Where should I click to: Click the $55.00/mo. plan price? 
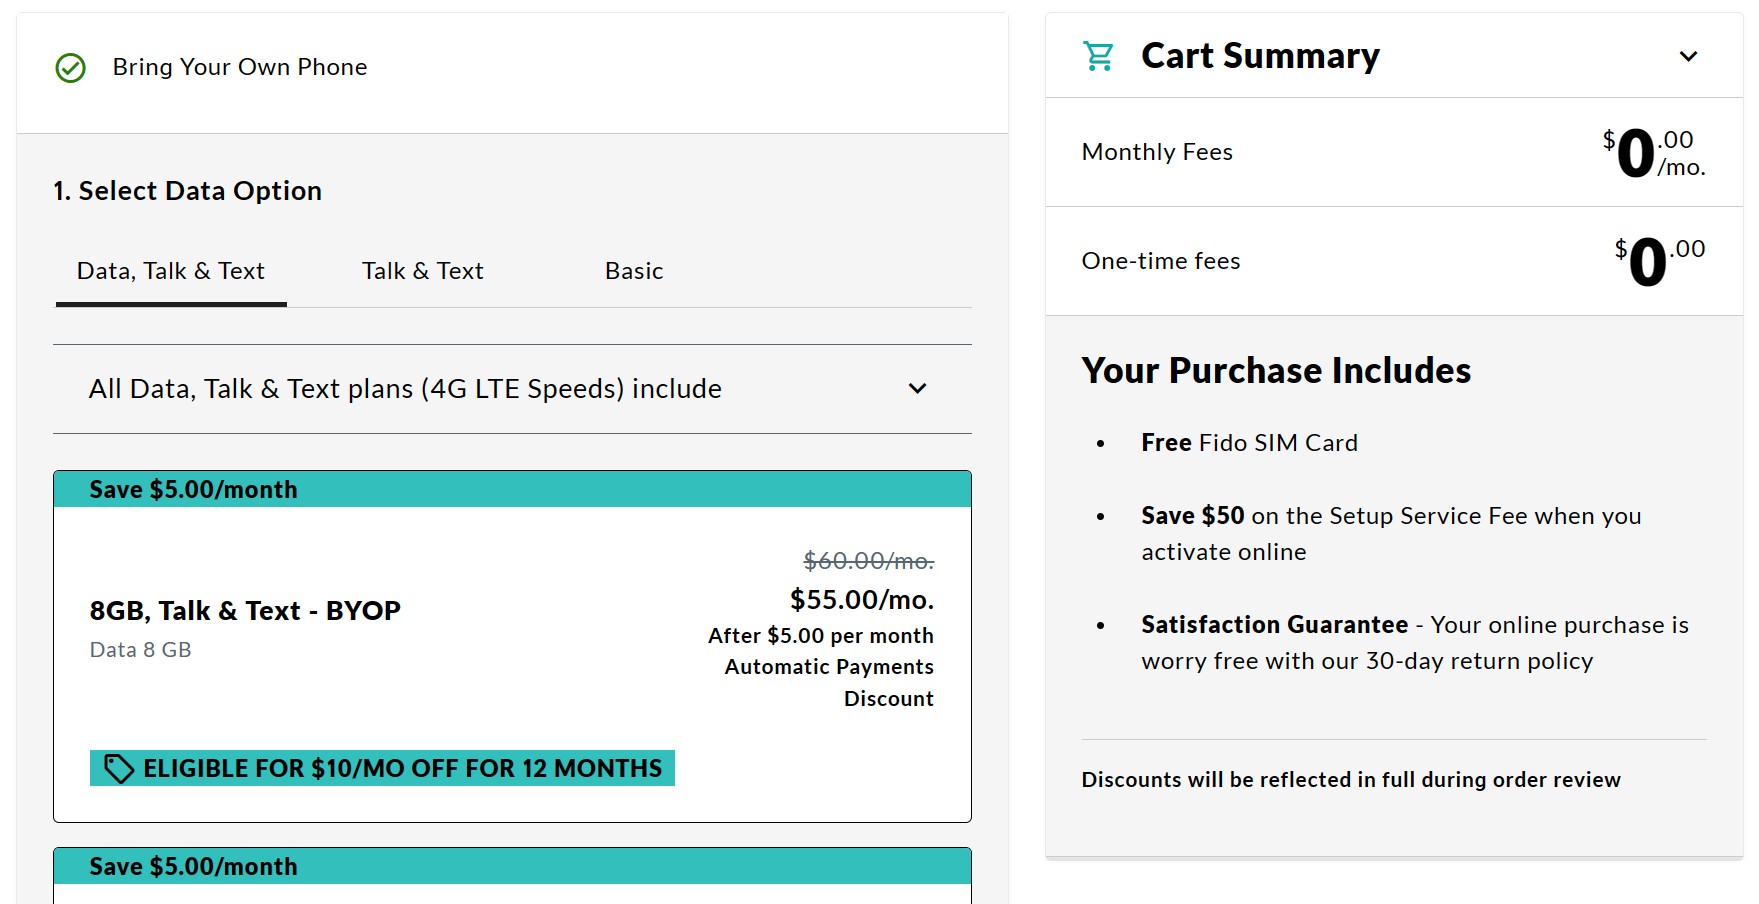[861, 600]
